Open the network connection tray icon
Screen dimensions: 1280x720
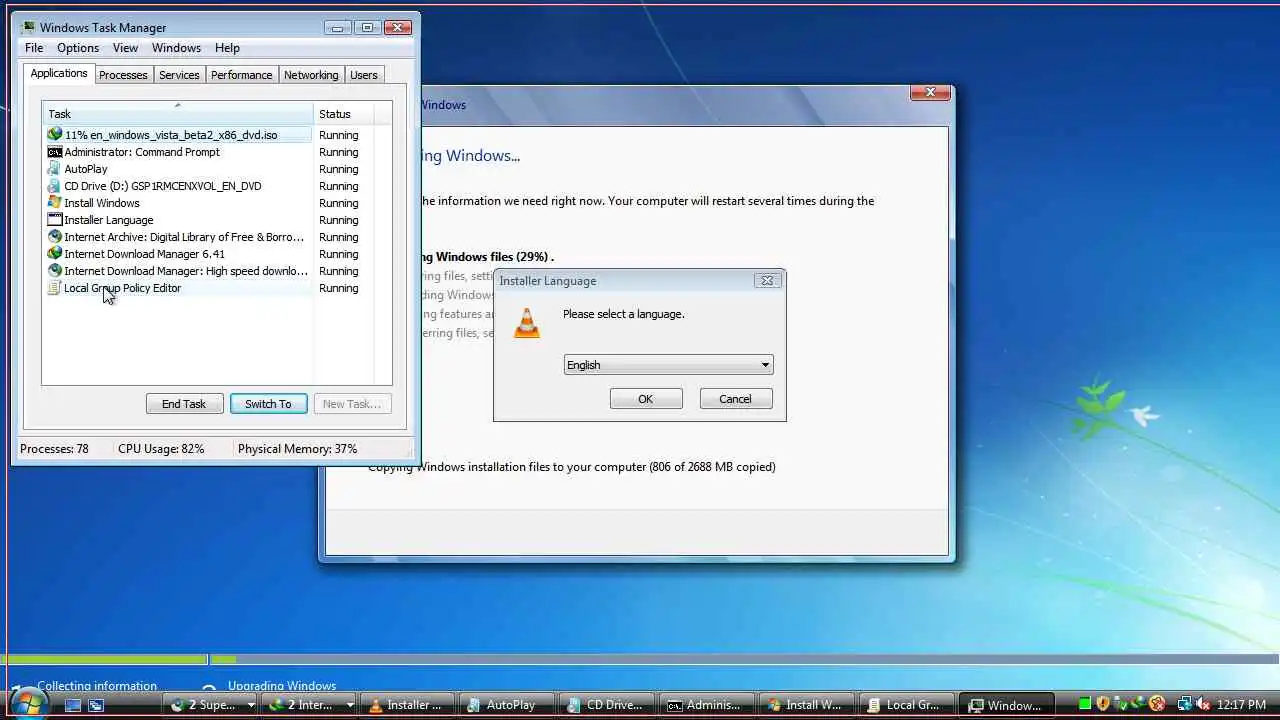coord(1184,705)
